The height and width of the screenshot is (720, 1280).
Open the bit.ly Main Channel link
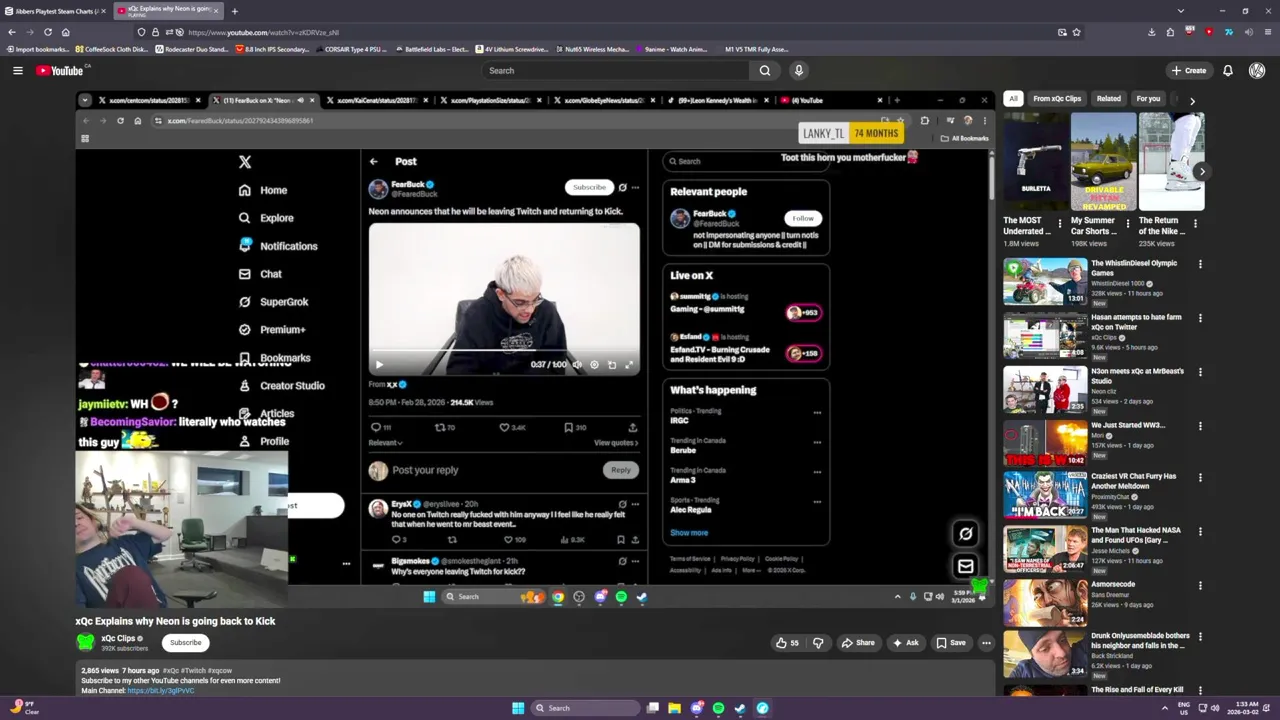coord(160,691)
